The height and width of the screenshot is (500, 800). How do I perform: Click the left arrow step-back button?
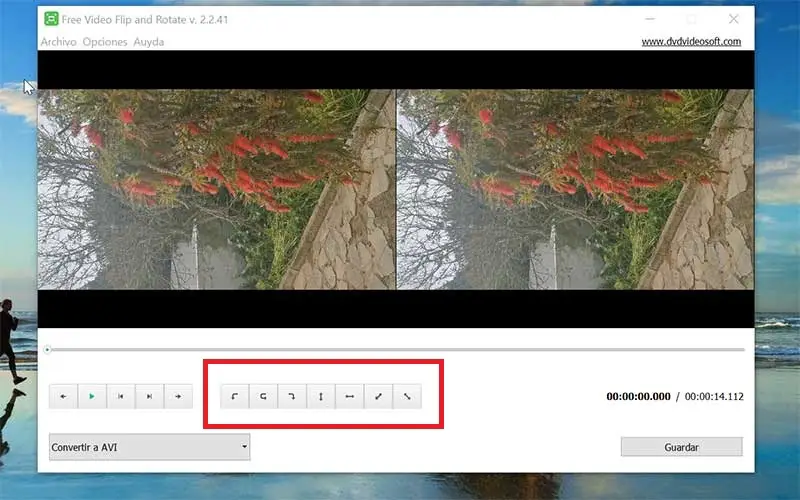pos(63,396)
